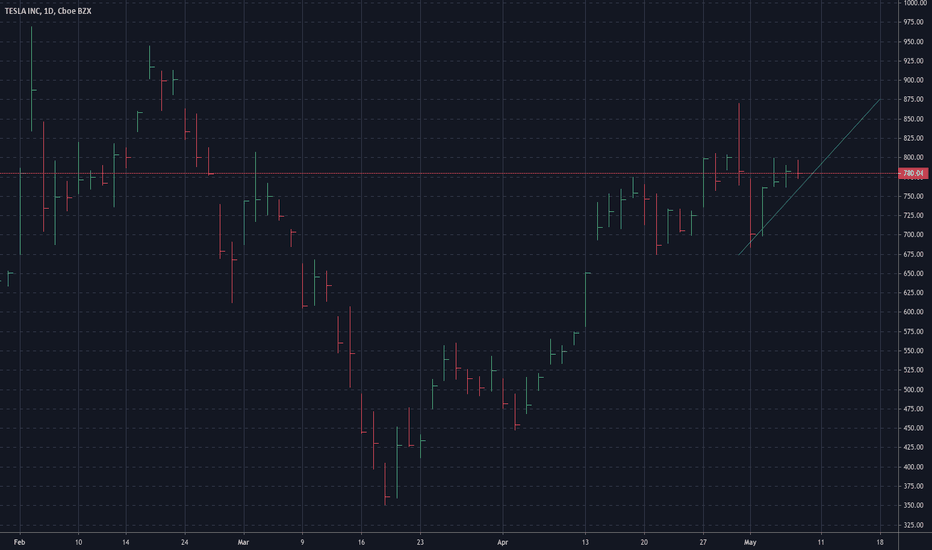Select the green ascending trend line
Image resolution: width=932 pixels, height=550 pixels.
click(808, 177)
